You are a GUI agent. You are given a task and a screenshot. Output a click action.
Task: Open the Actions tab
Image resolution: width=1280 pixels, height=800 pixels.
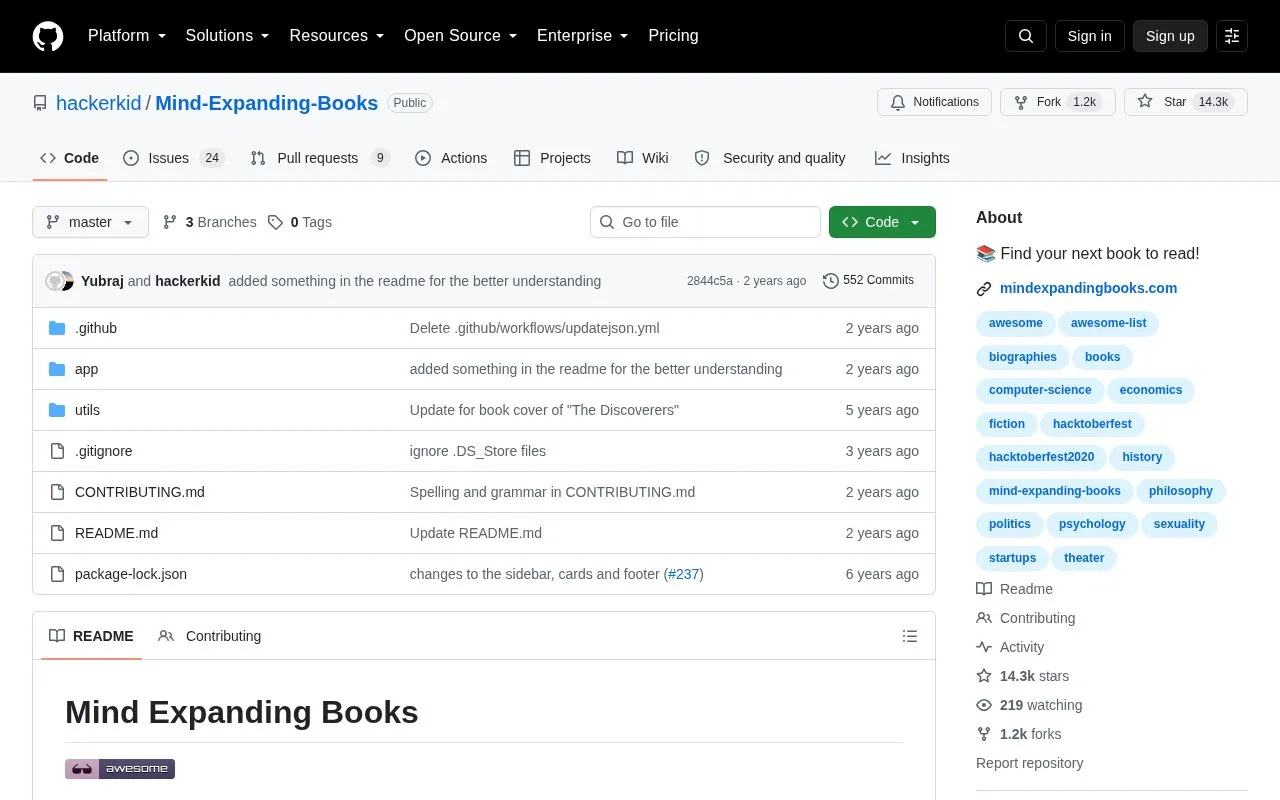pos(451,158)
